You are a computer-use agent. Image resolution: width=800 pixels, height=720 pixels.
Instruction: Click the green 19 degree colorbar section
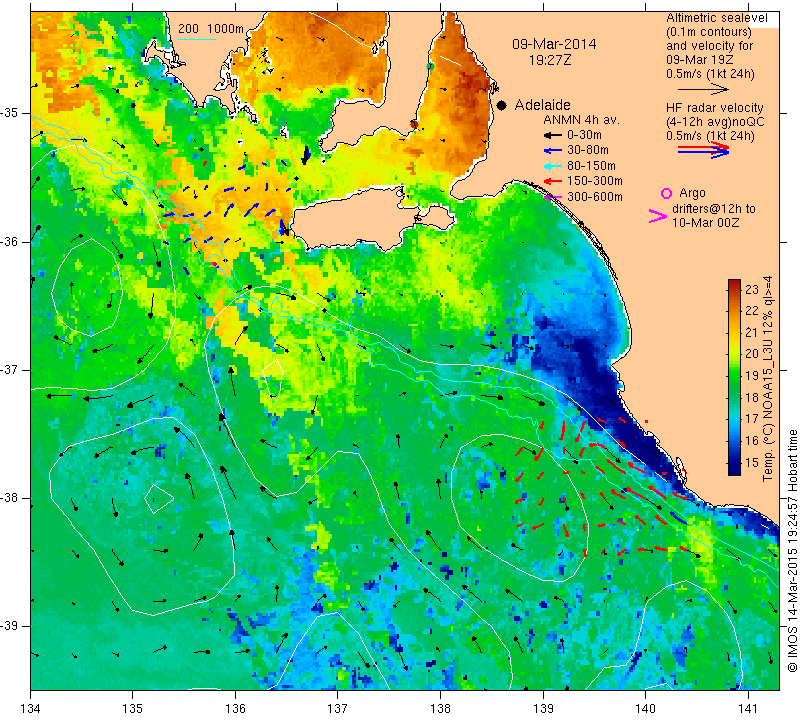pos(734,376)
